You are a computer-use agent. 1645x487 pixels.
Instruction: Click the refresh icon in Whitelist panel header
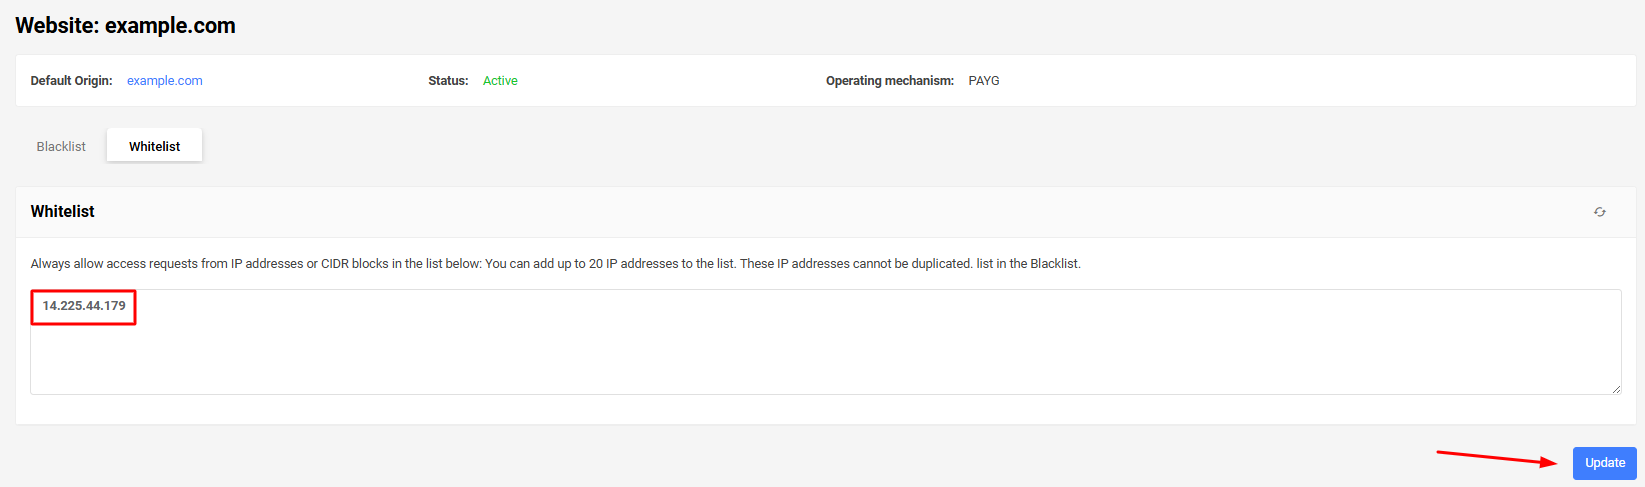pos(1600,212)
